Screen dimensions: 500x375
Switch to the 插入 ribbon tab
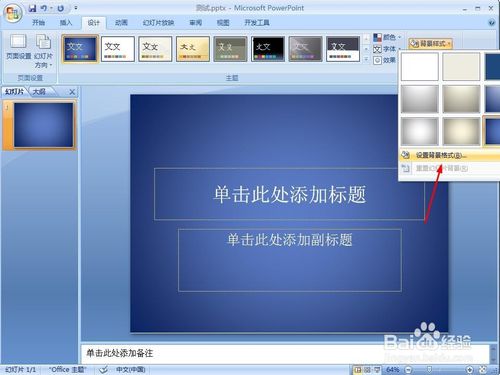tap(66, 23)
